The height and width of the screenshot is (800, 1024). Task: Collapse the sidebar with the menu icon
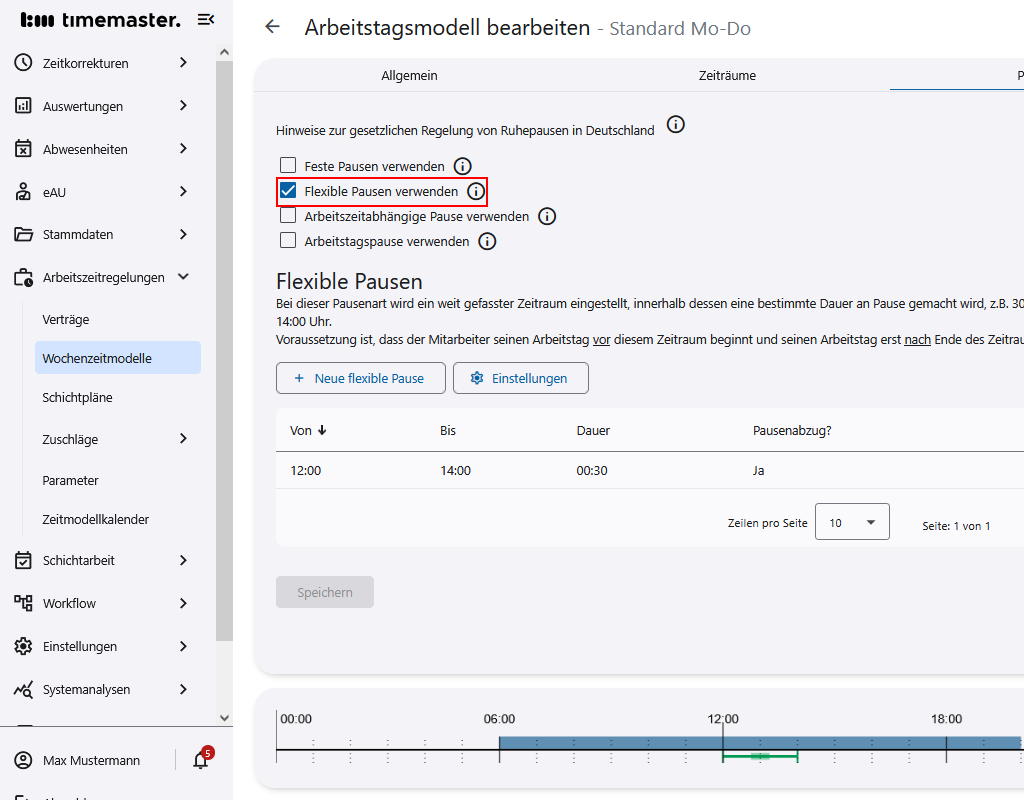pos(206,19)
